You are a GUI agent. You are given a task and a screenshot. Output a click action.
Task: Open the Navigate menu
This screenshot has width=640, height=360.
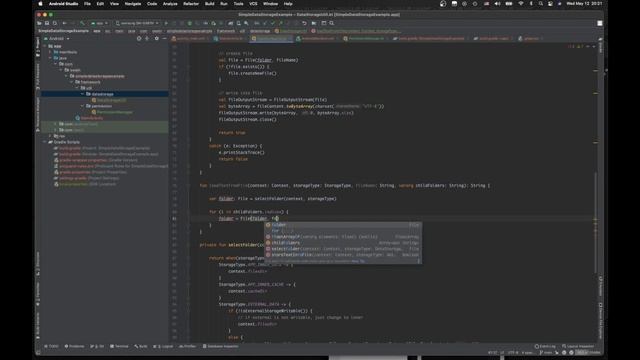tap(133, 4)
